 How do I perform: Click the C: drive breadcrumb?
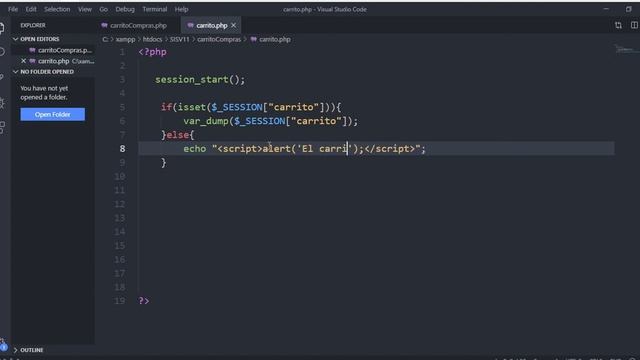click(105, 40)
